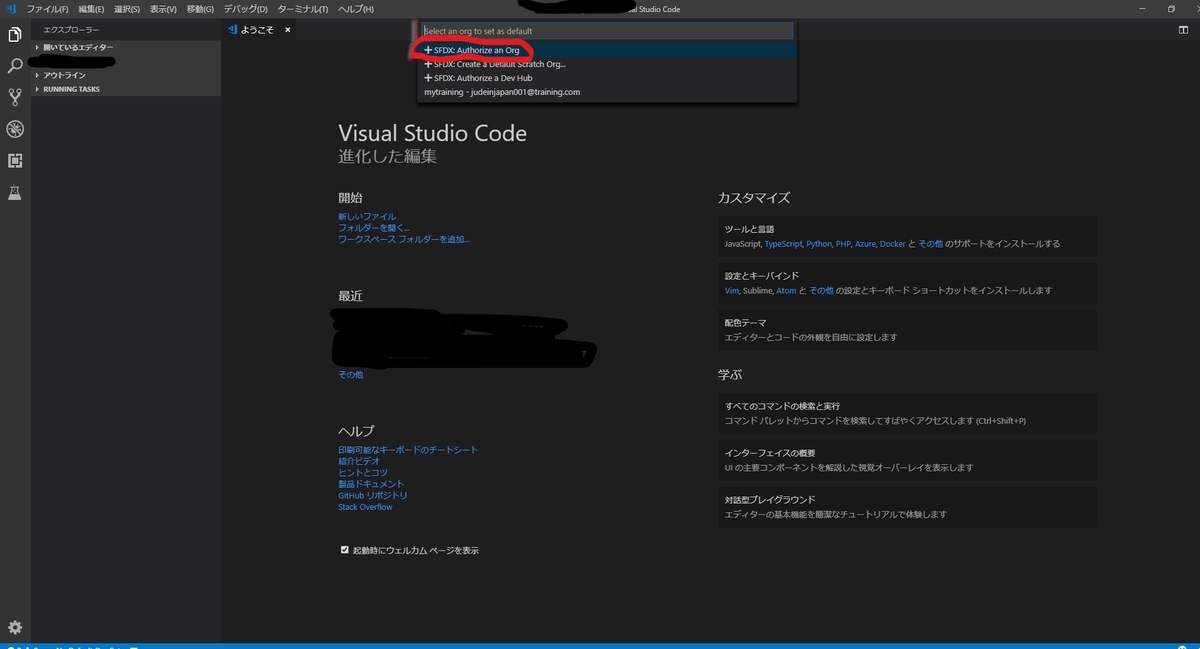Viewport: 1200px width, 649px height.
Task: Click the ツールと言語 heading item
Action: coord(750,230)
